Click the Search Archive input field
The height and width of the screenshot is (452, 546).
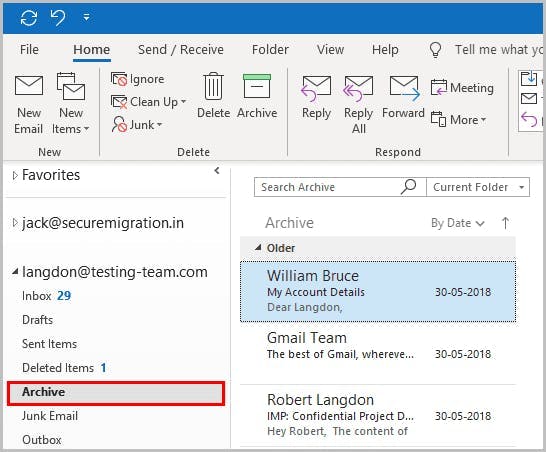[x=327, y=187]
